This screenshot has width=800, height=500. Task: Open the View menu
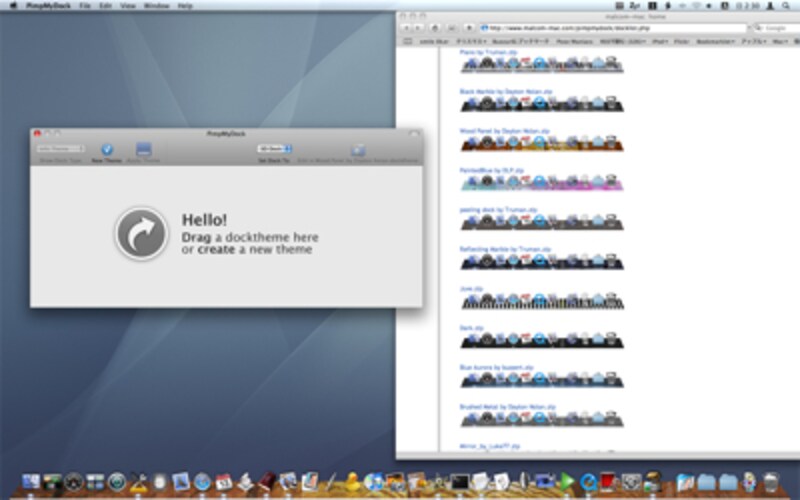tap(128, 6)
